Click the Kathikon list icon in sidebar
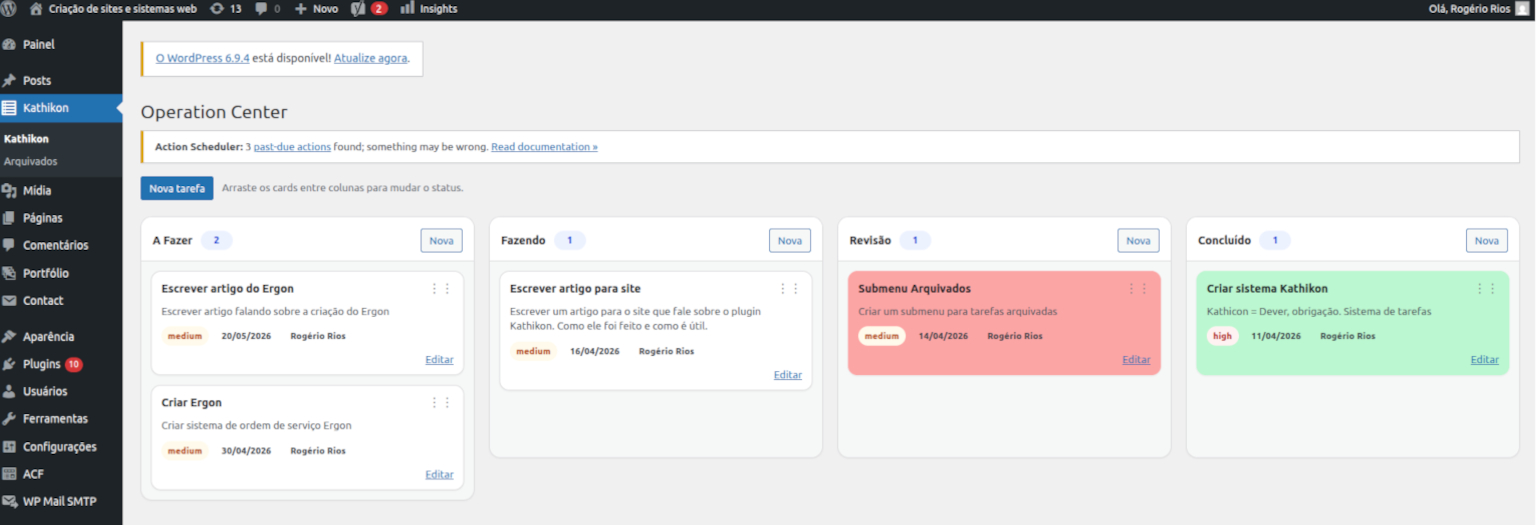Viewport: 1536px width, 525px height. [9, 108]
